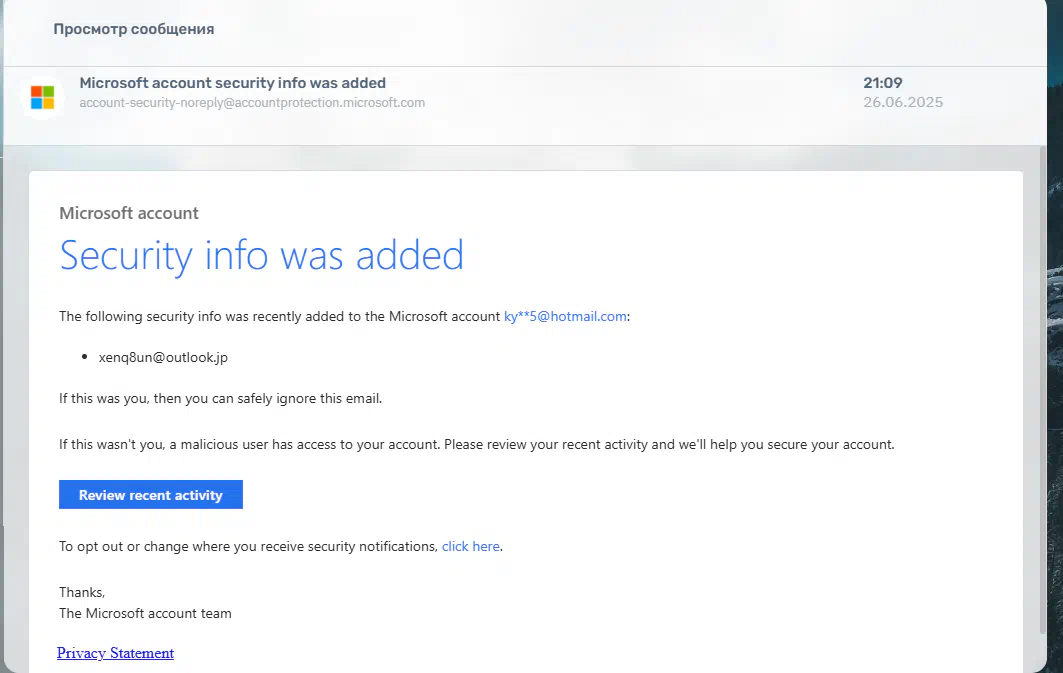
Task: Click the vertical scrollbar of the message
Action: (x=1043, y=390)
